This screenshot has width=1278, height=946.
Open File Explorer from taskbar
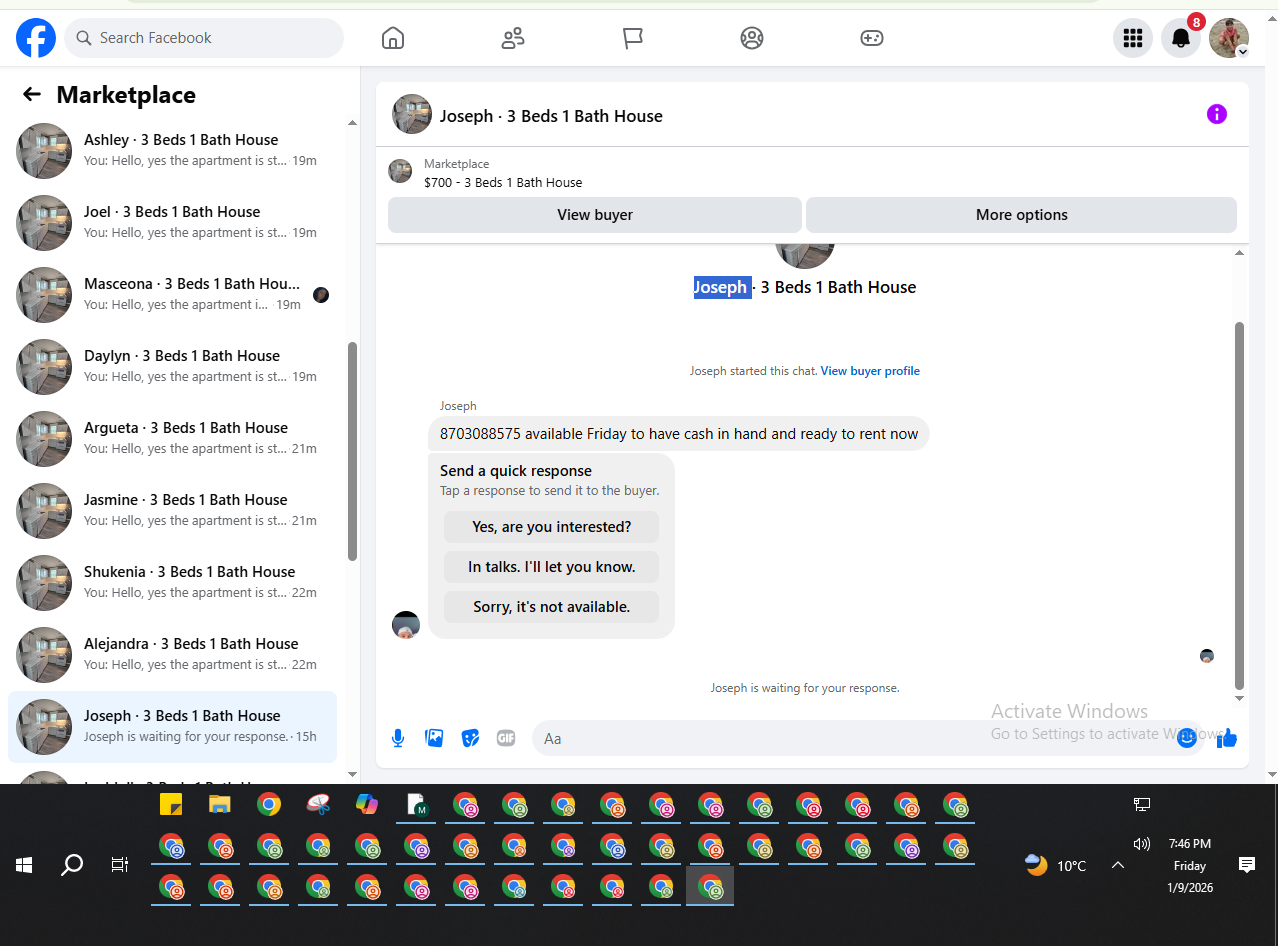point(220,804)
